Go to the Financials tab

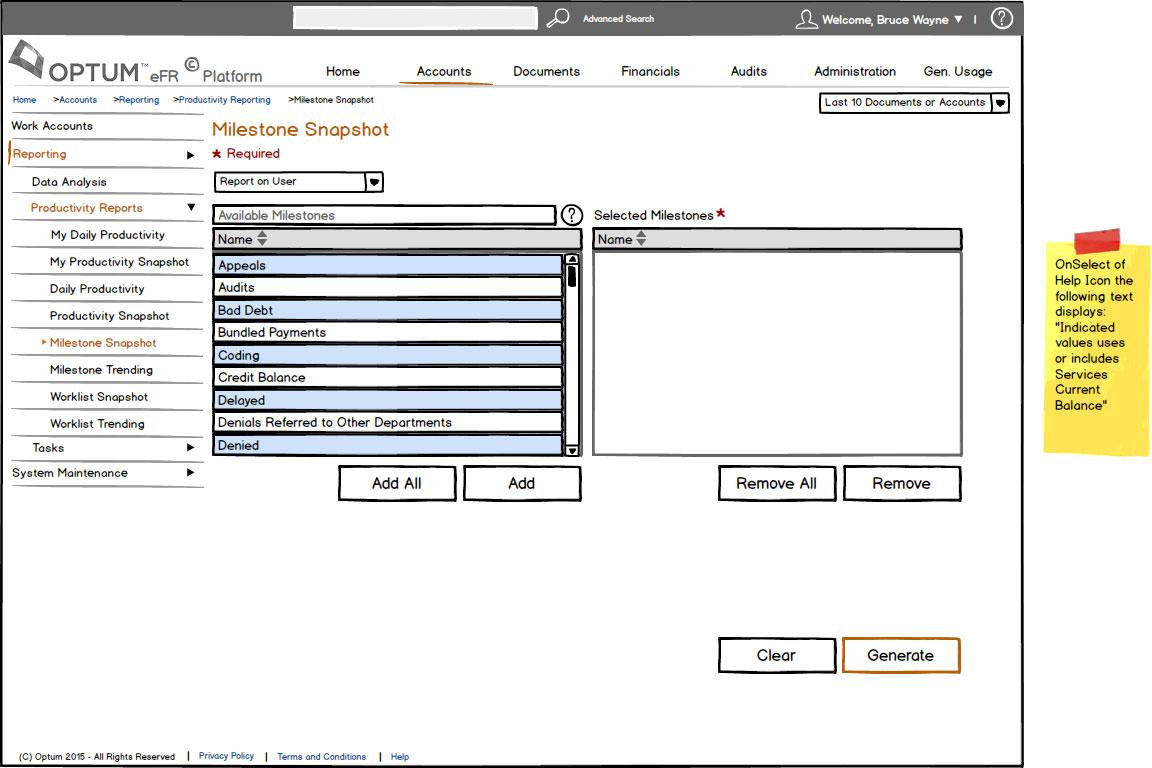650,72
